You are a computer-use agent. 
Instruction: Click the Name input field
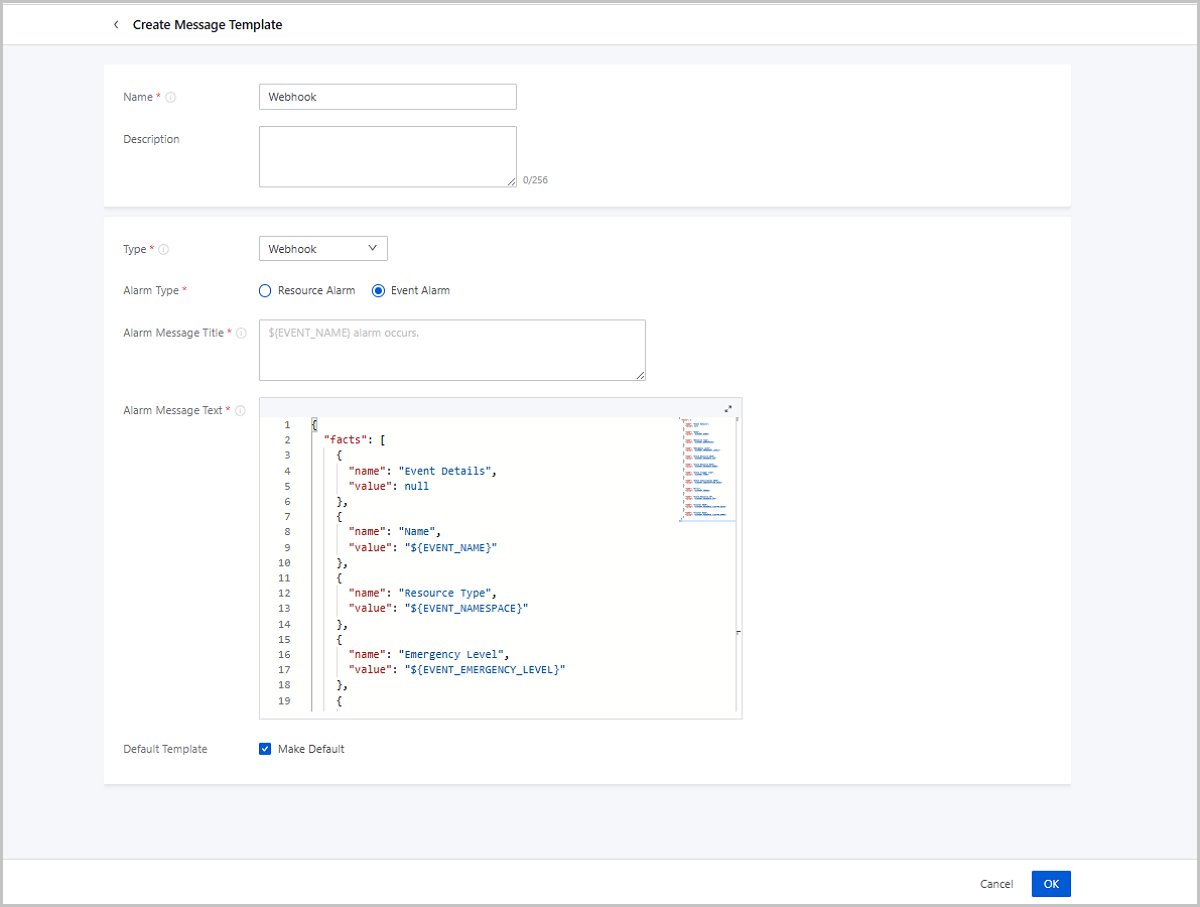click(388, 97)
